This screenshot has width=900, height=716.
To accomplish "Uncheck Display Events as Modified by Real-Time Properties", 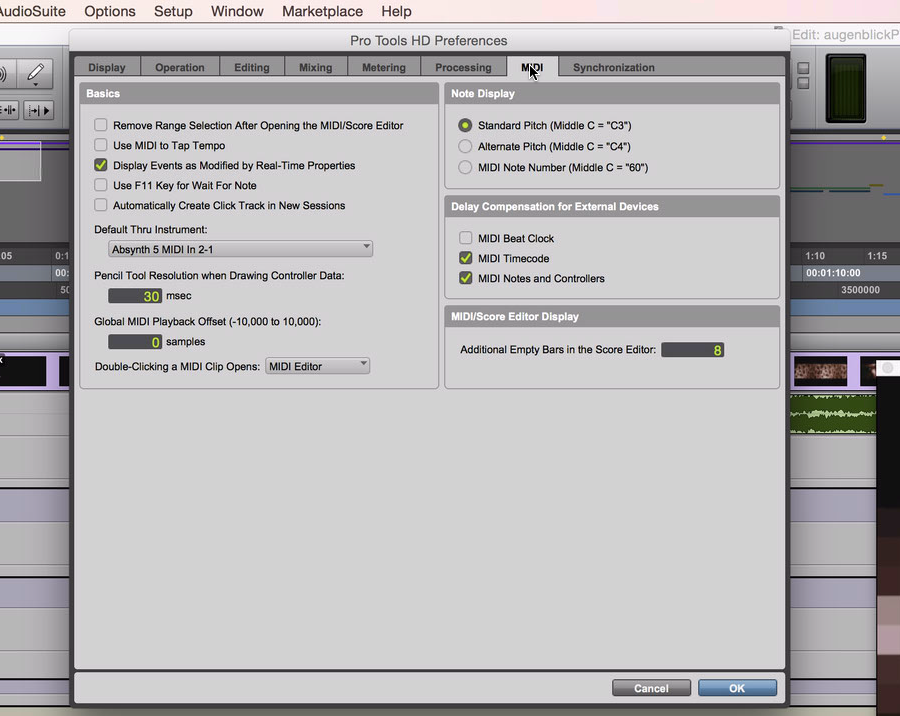I will 101,166.
